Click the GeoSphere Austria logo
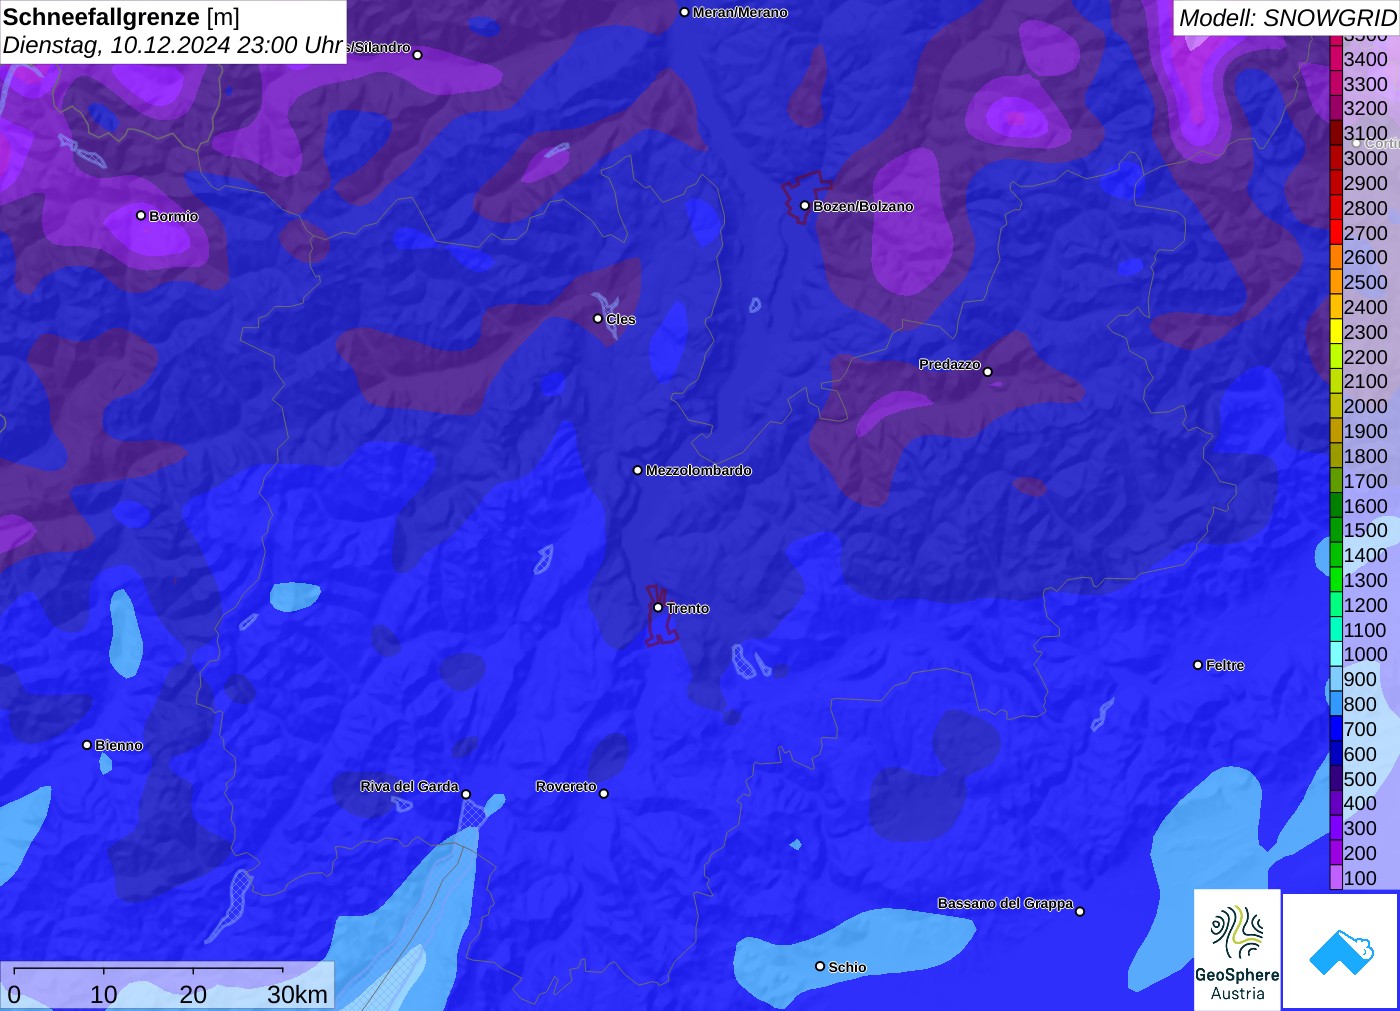 click(1237, 950)
